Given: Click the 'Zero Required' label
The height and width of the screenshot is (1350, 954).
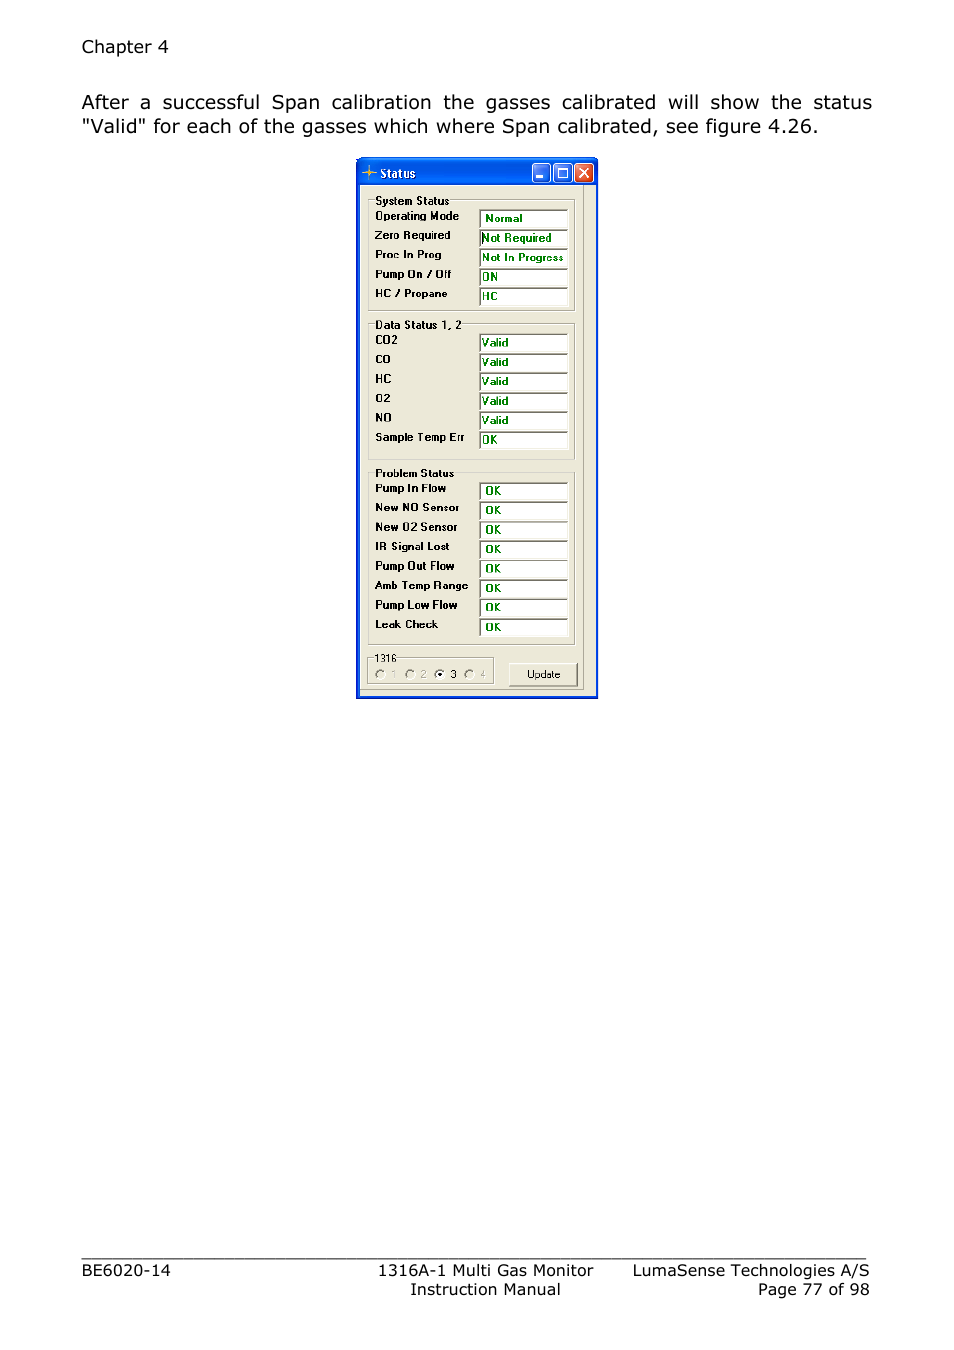Looking at the screenshot, I should tap(413, 235).
